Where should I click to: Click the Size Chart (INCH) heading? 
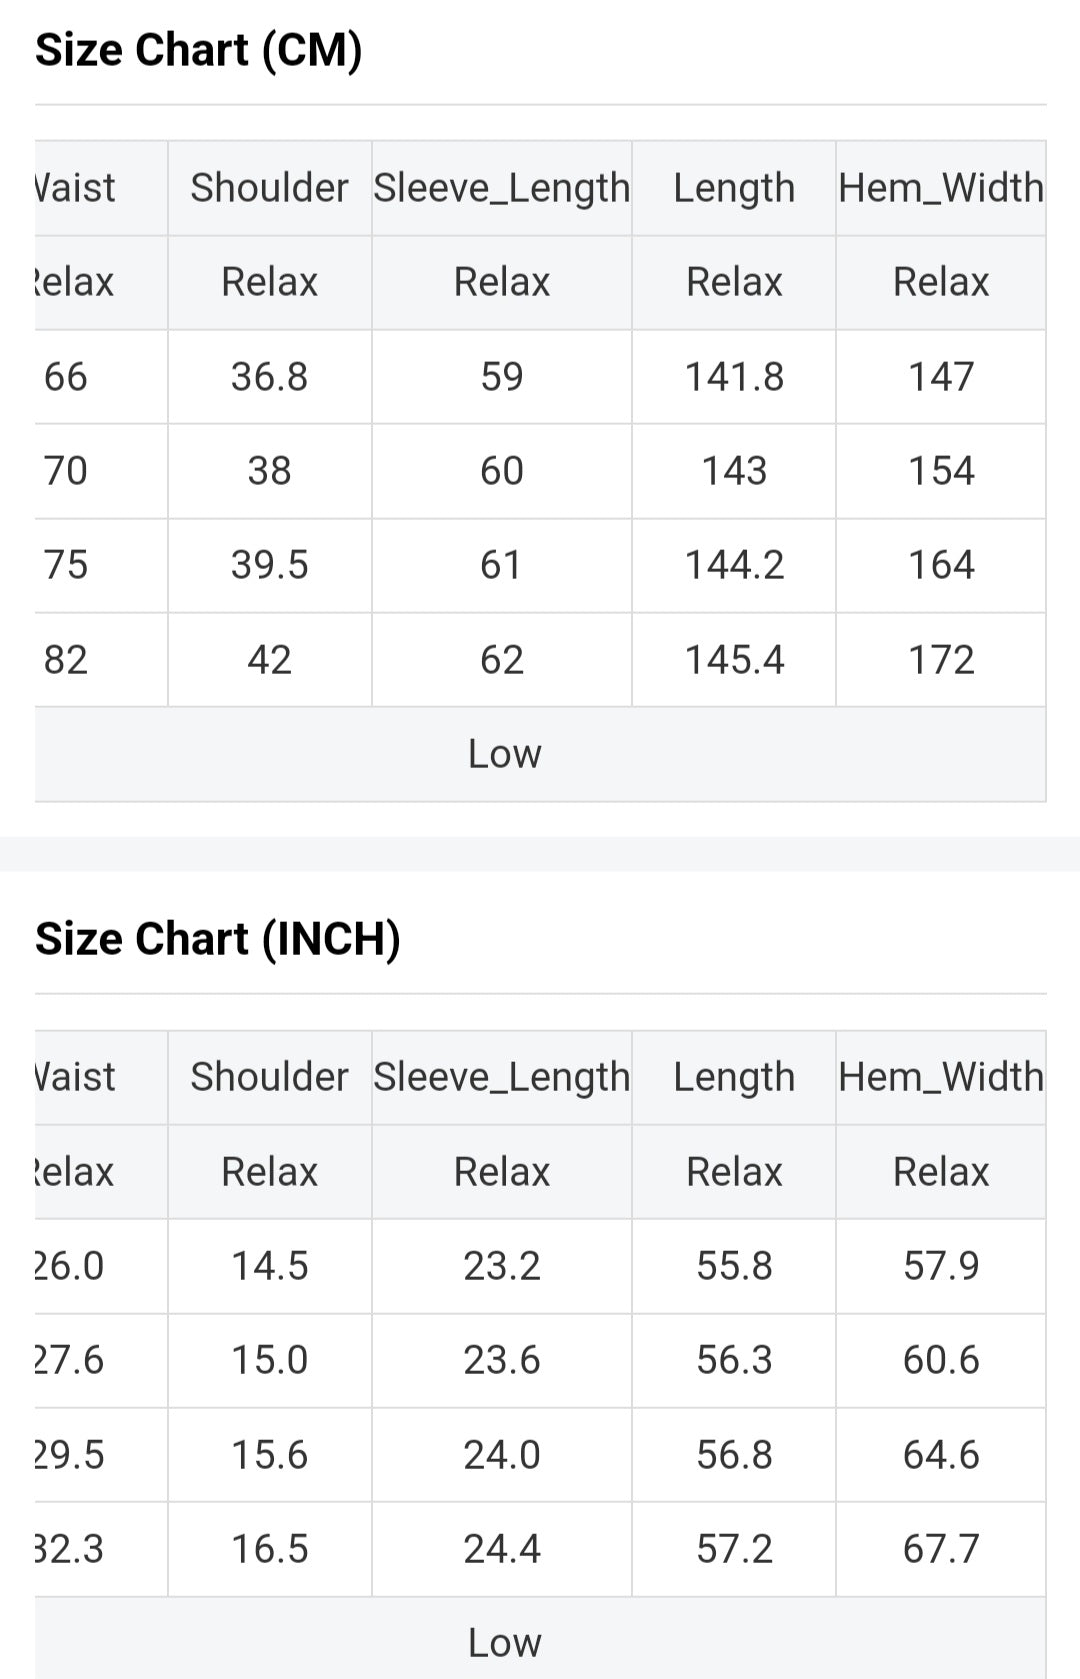pyautogui.click(x=217, y=939)
